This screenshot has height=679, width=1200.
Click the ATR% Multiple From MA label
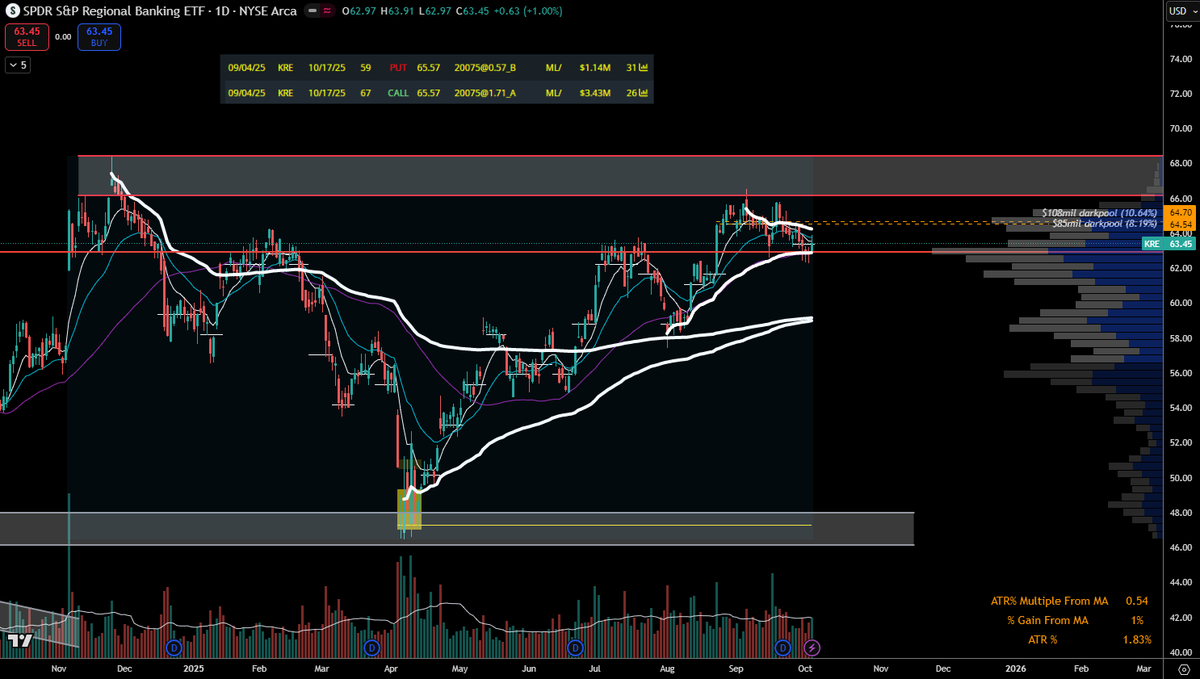click(1049, 601)
